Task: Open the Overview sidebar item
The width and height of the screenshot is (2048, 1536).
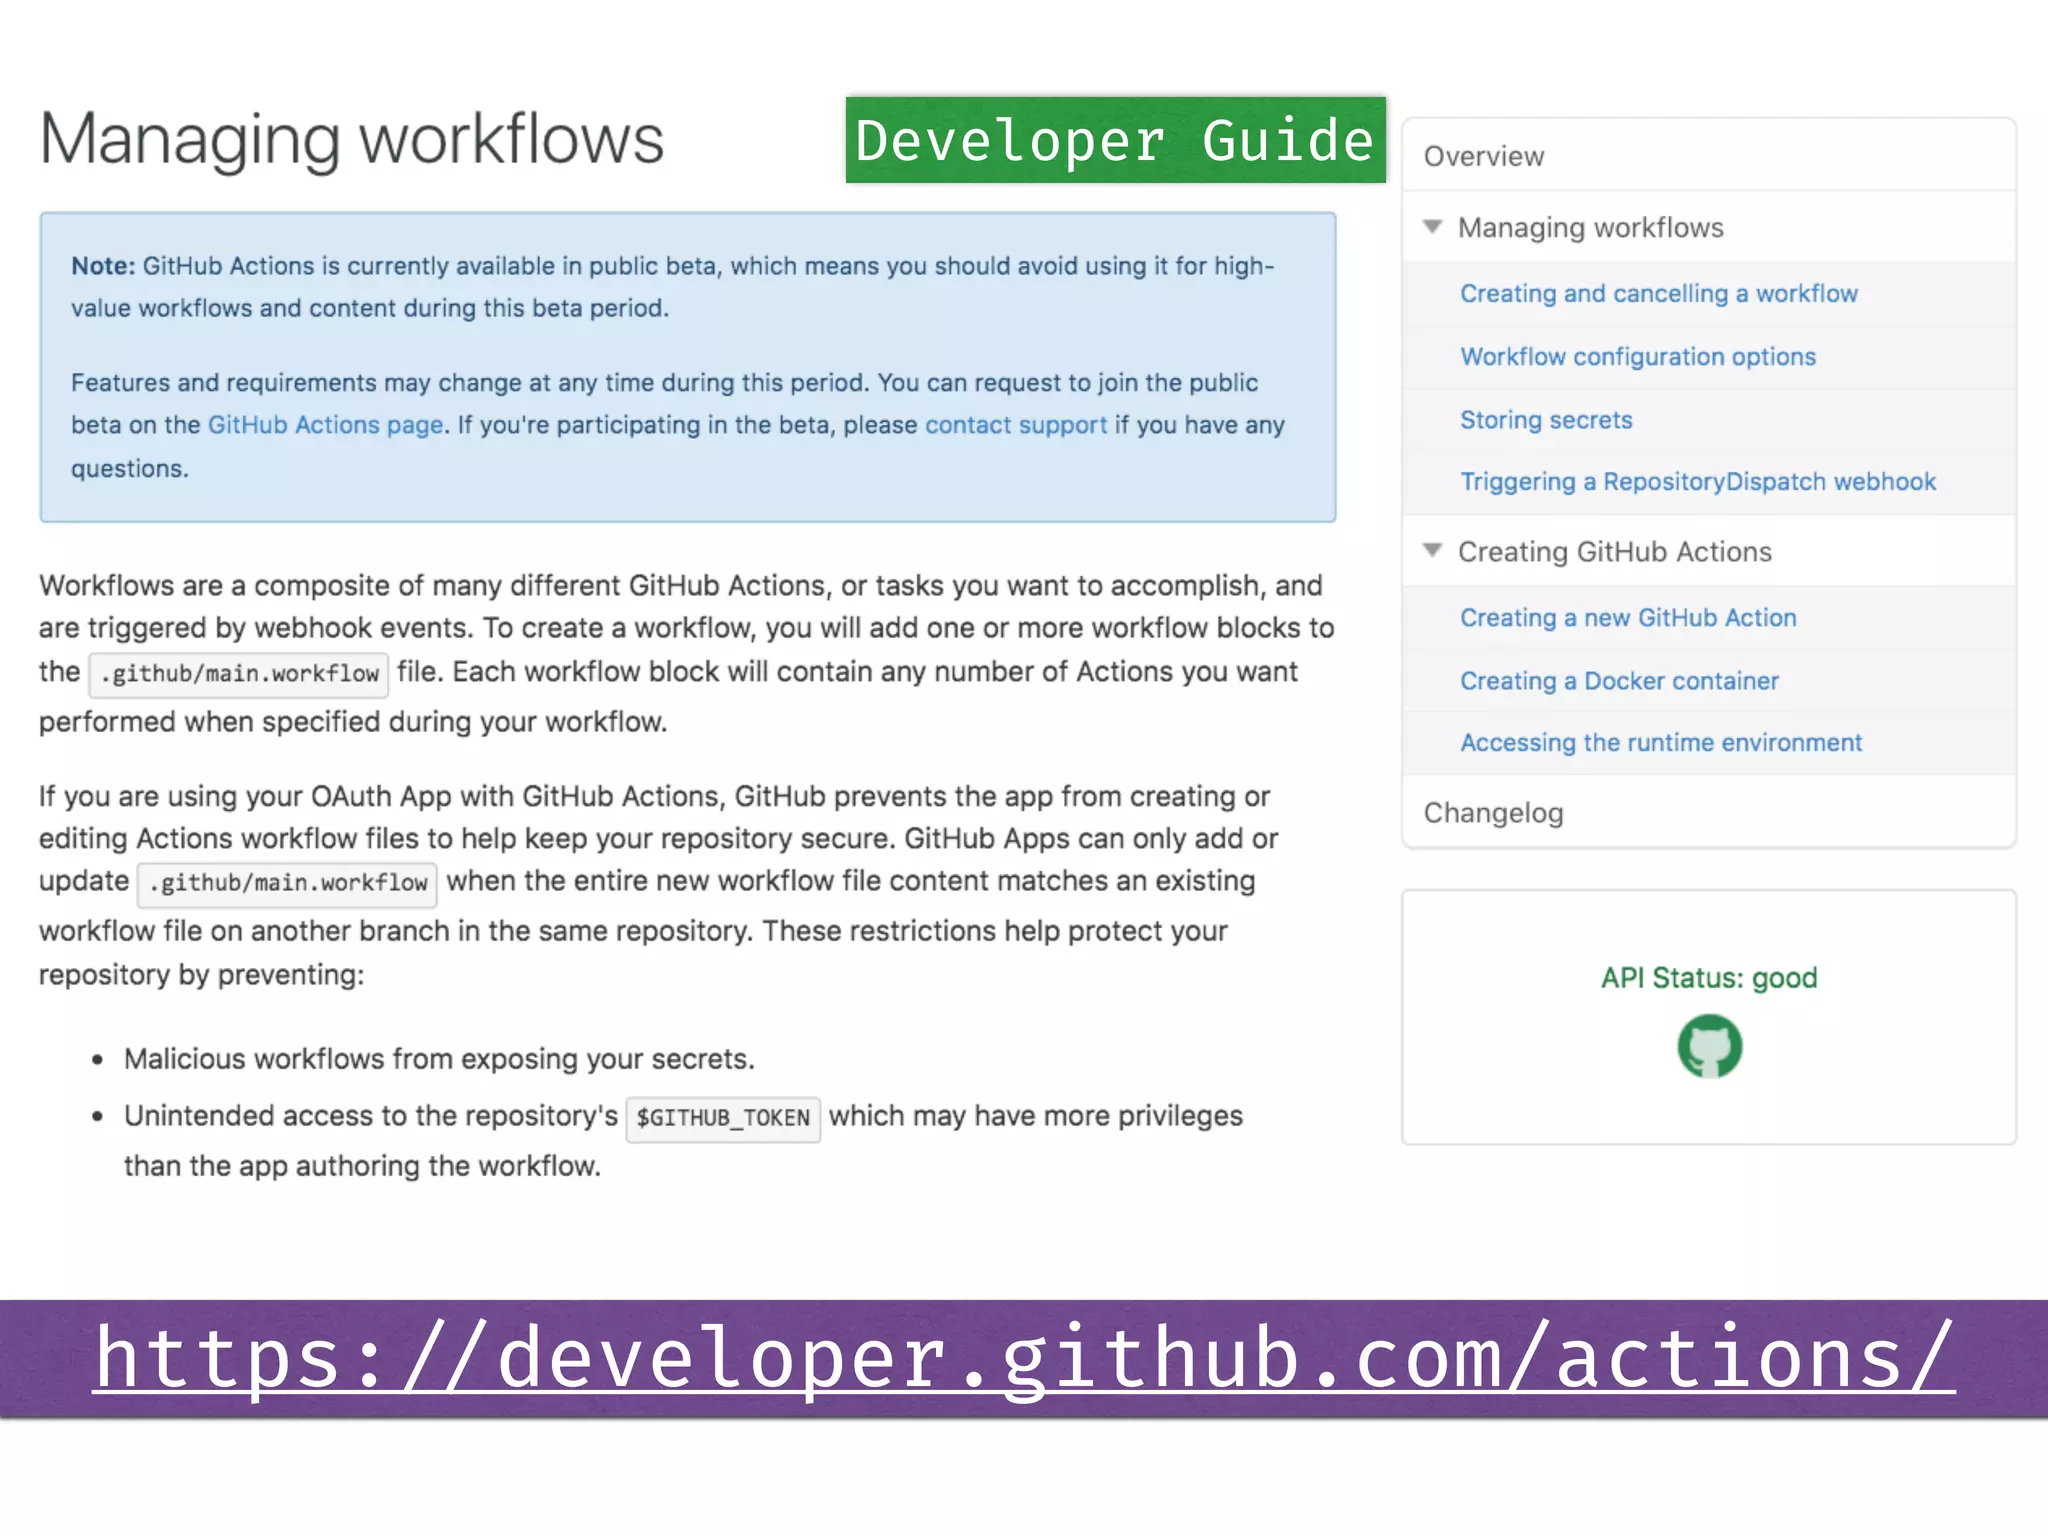Action: 1484,156
